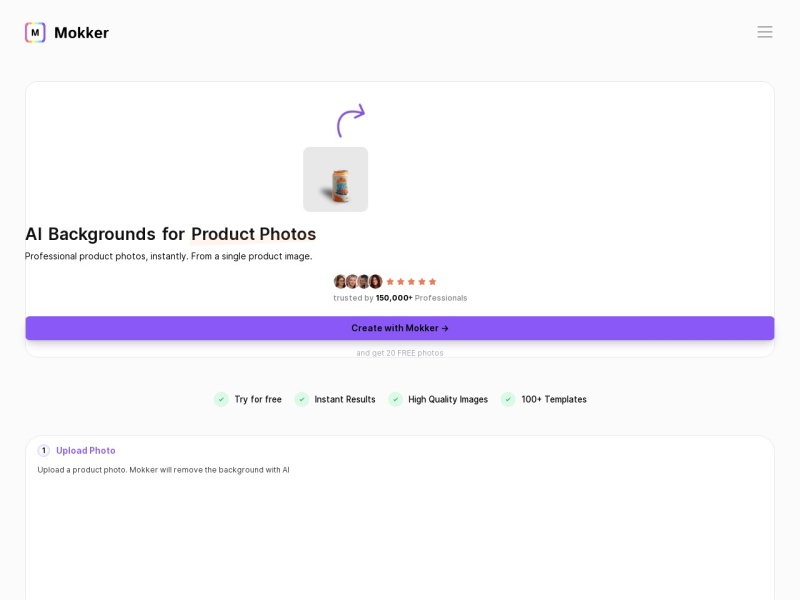Click the 'Instant Results' green checkmark
The width and height of the screenshot is (800, 600).
pos(302,399)
